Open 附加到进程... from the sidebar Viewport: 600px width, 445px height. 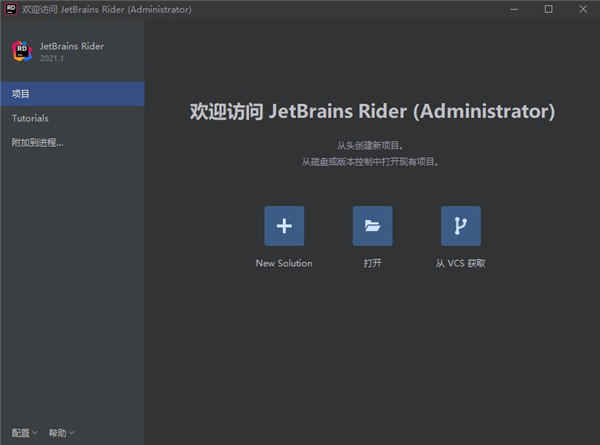38,143
